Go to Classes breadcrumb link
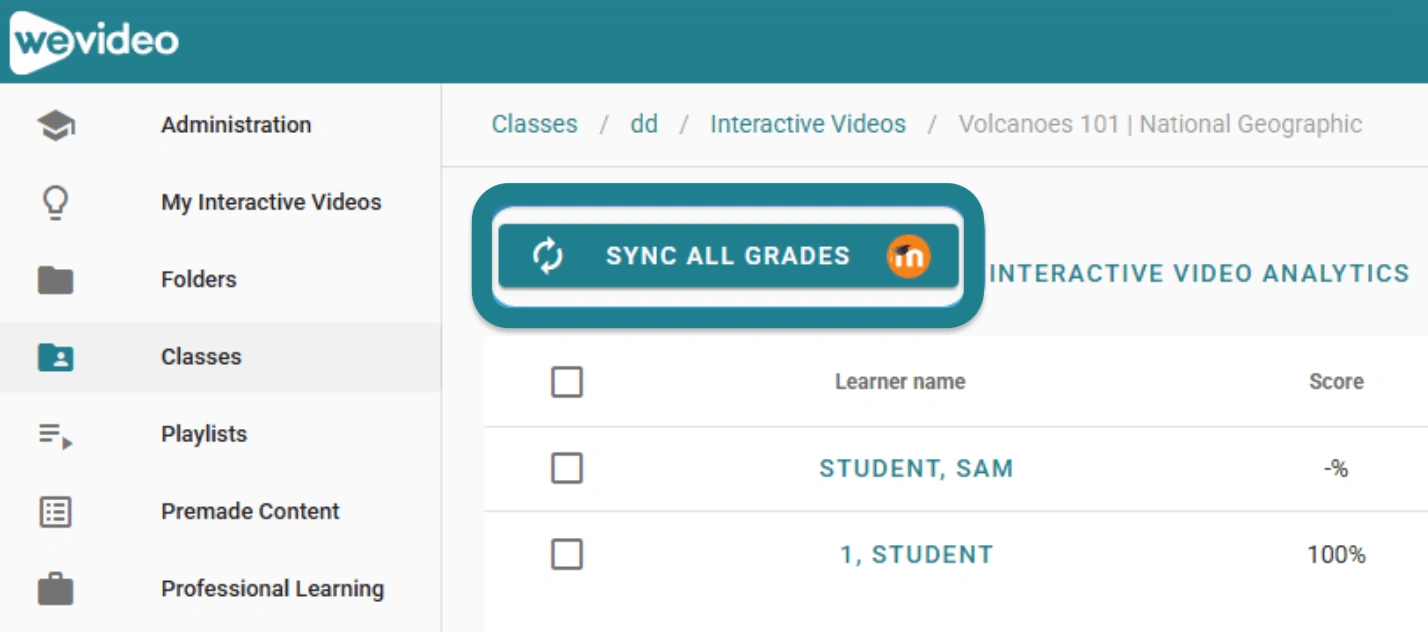This screenshot has height=632, width=1428. (x=535, y=124)
